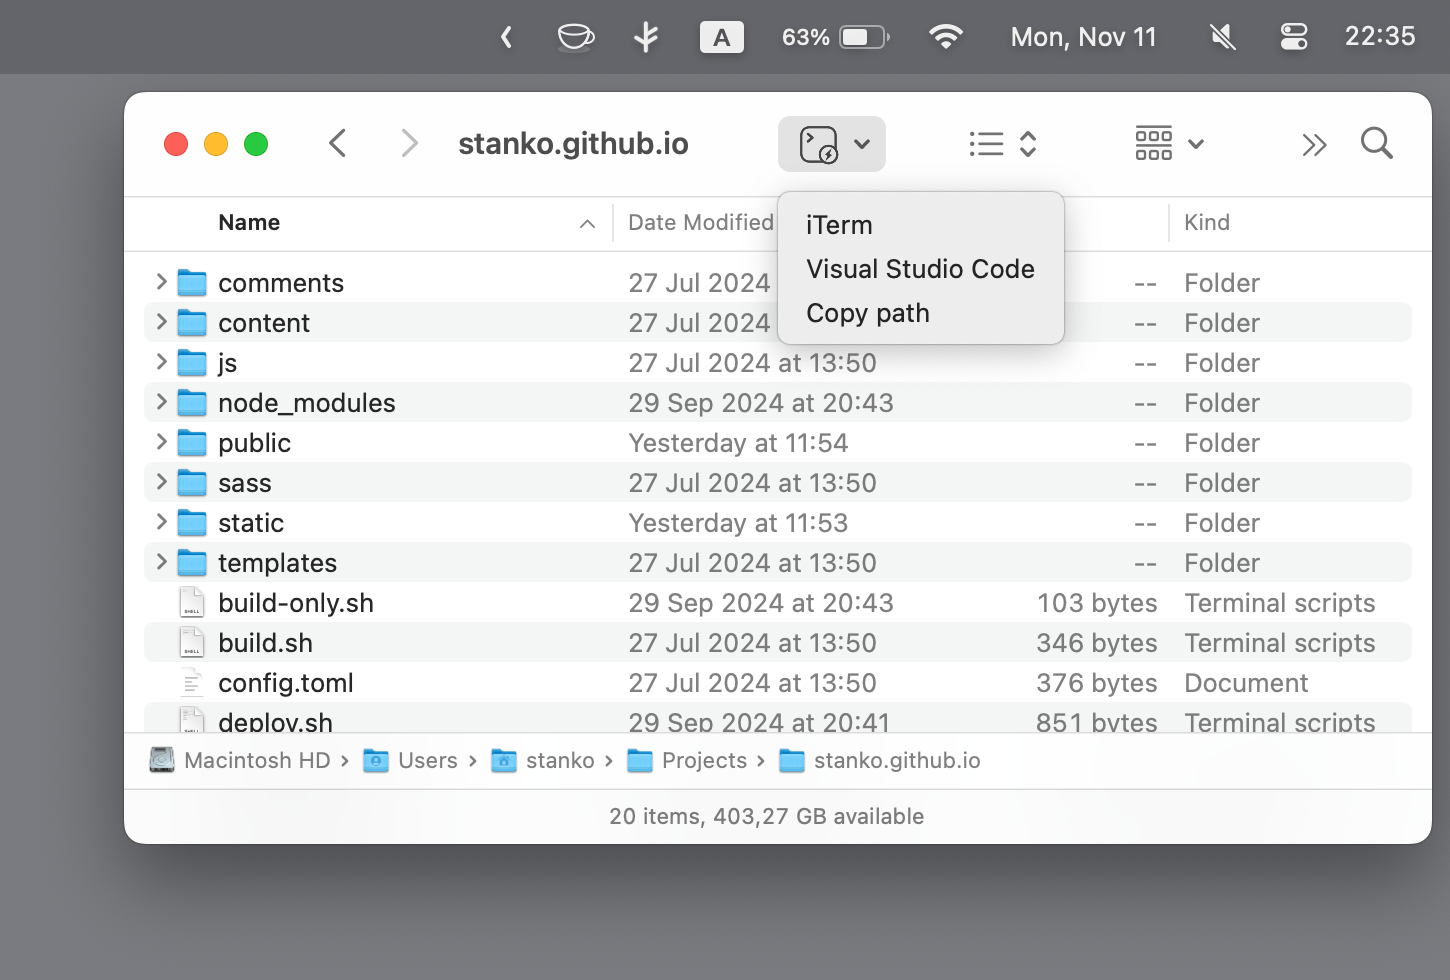
Task: Click the menu bar collapse chevron
Action: point(506,37)
